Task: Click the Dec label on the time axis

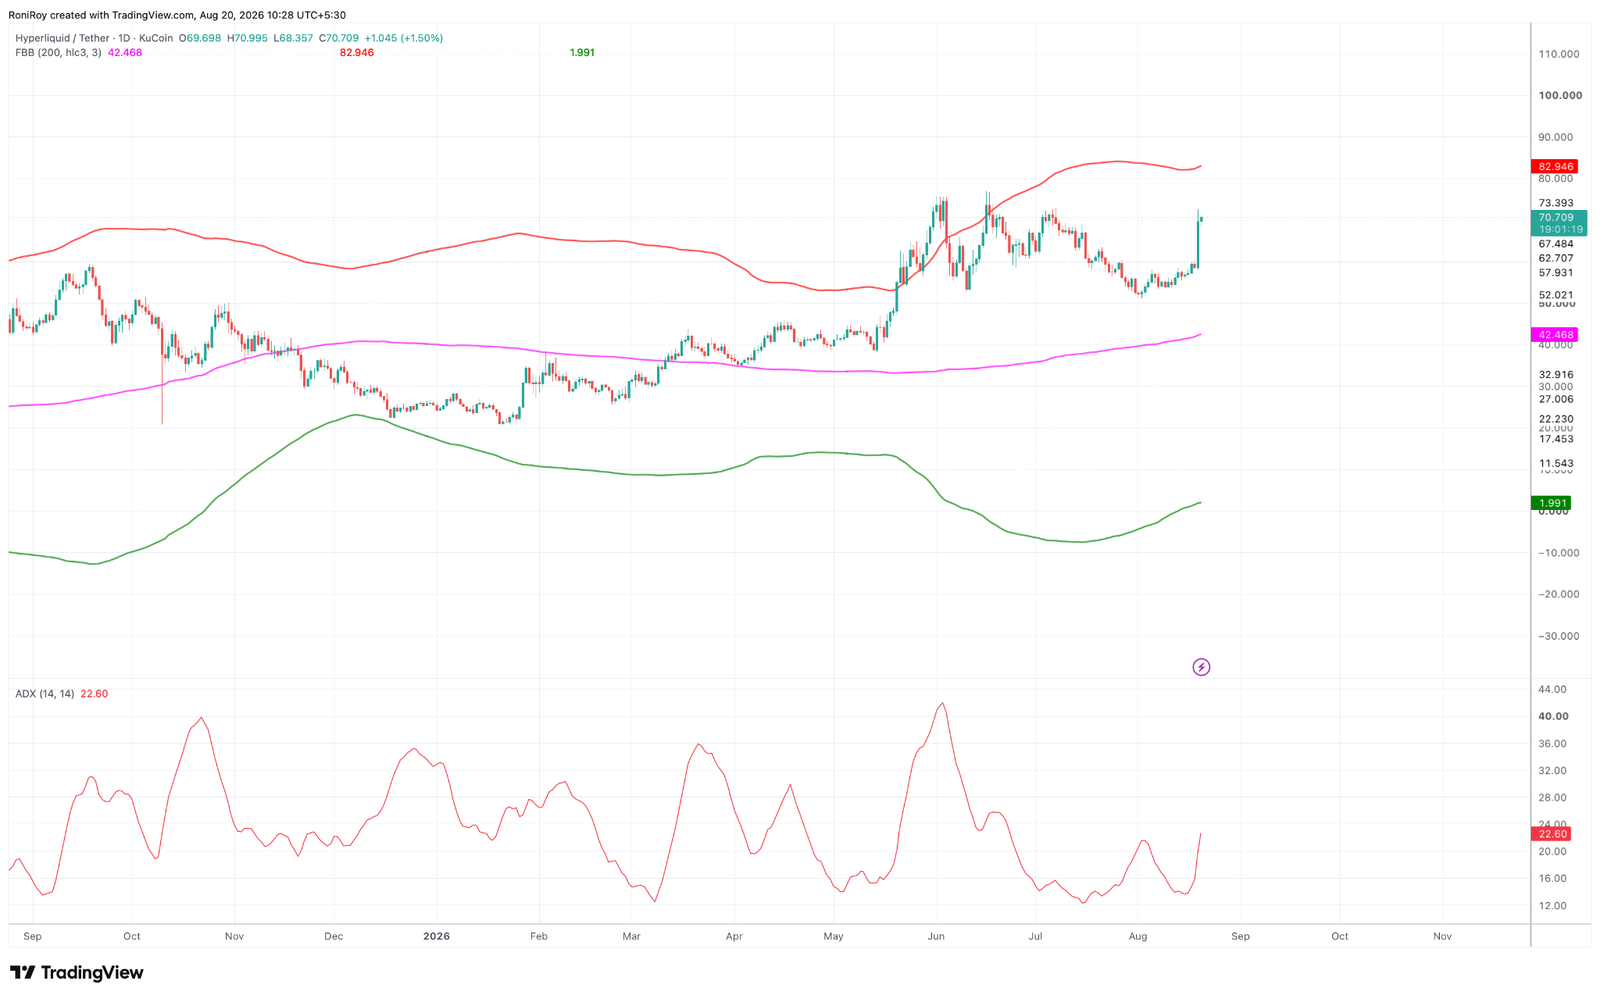Action: click(334, 937)
